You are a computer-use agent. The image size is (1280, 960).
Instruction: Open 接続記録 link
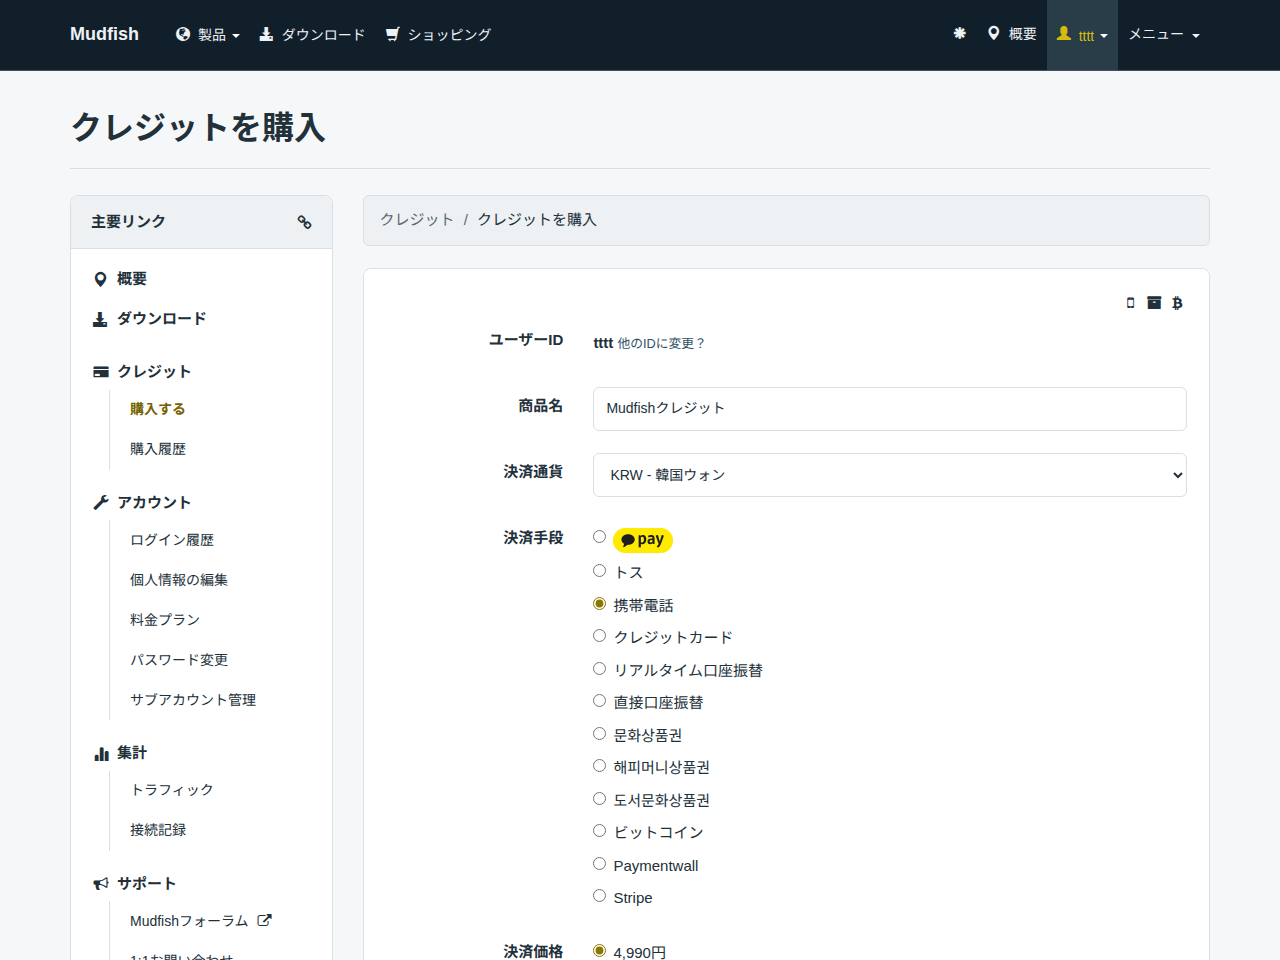[x=158, y=830]
